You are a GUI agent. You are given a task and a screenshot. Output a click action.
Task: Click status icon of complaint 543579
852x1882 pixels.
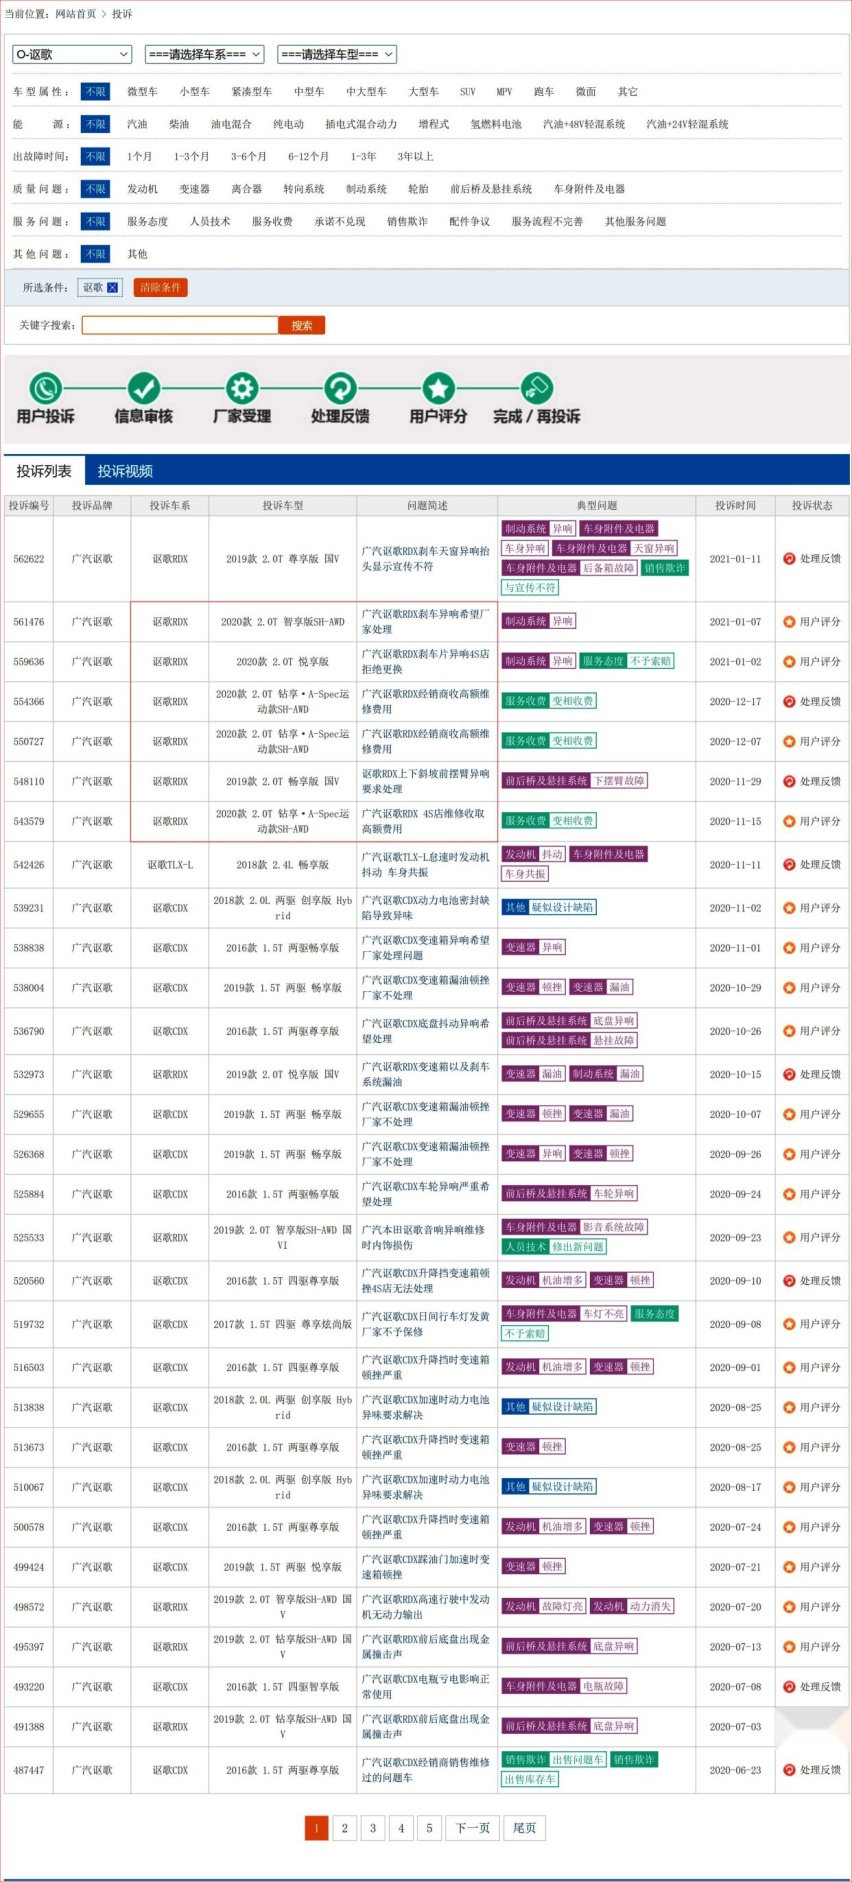(x=789, y=821)
